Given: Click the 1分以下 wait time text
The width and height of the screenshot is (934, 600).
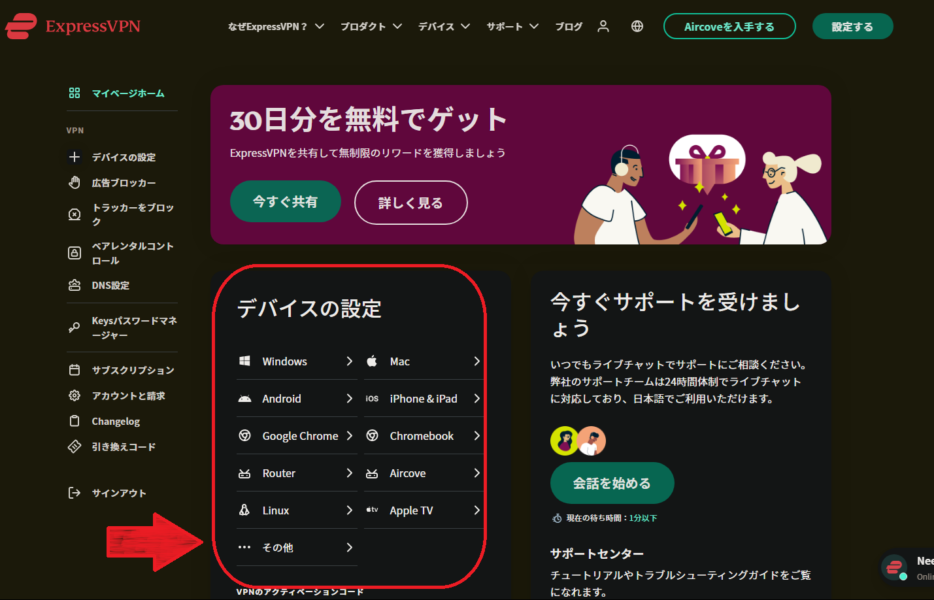Looking at the screenshot, I should (643, 518).
